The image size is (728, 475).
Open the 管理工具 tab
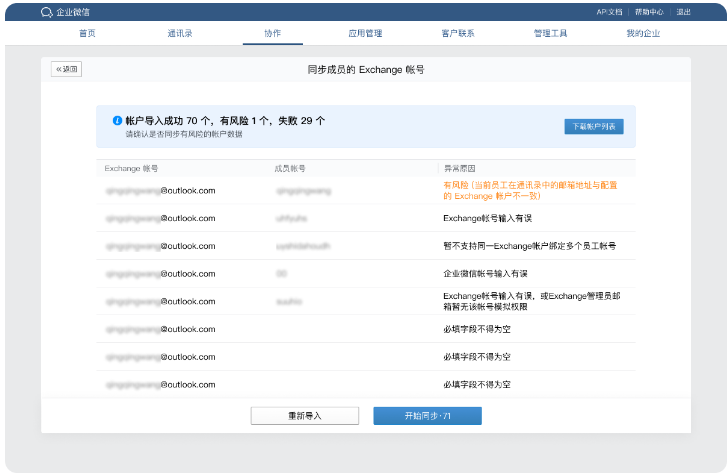click(x=550, y=33)
